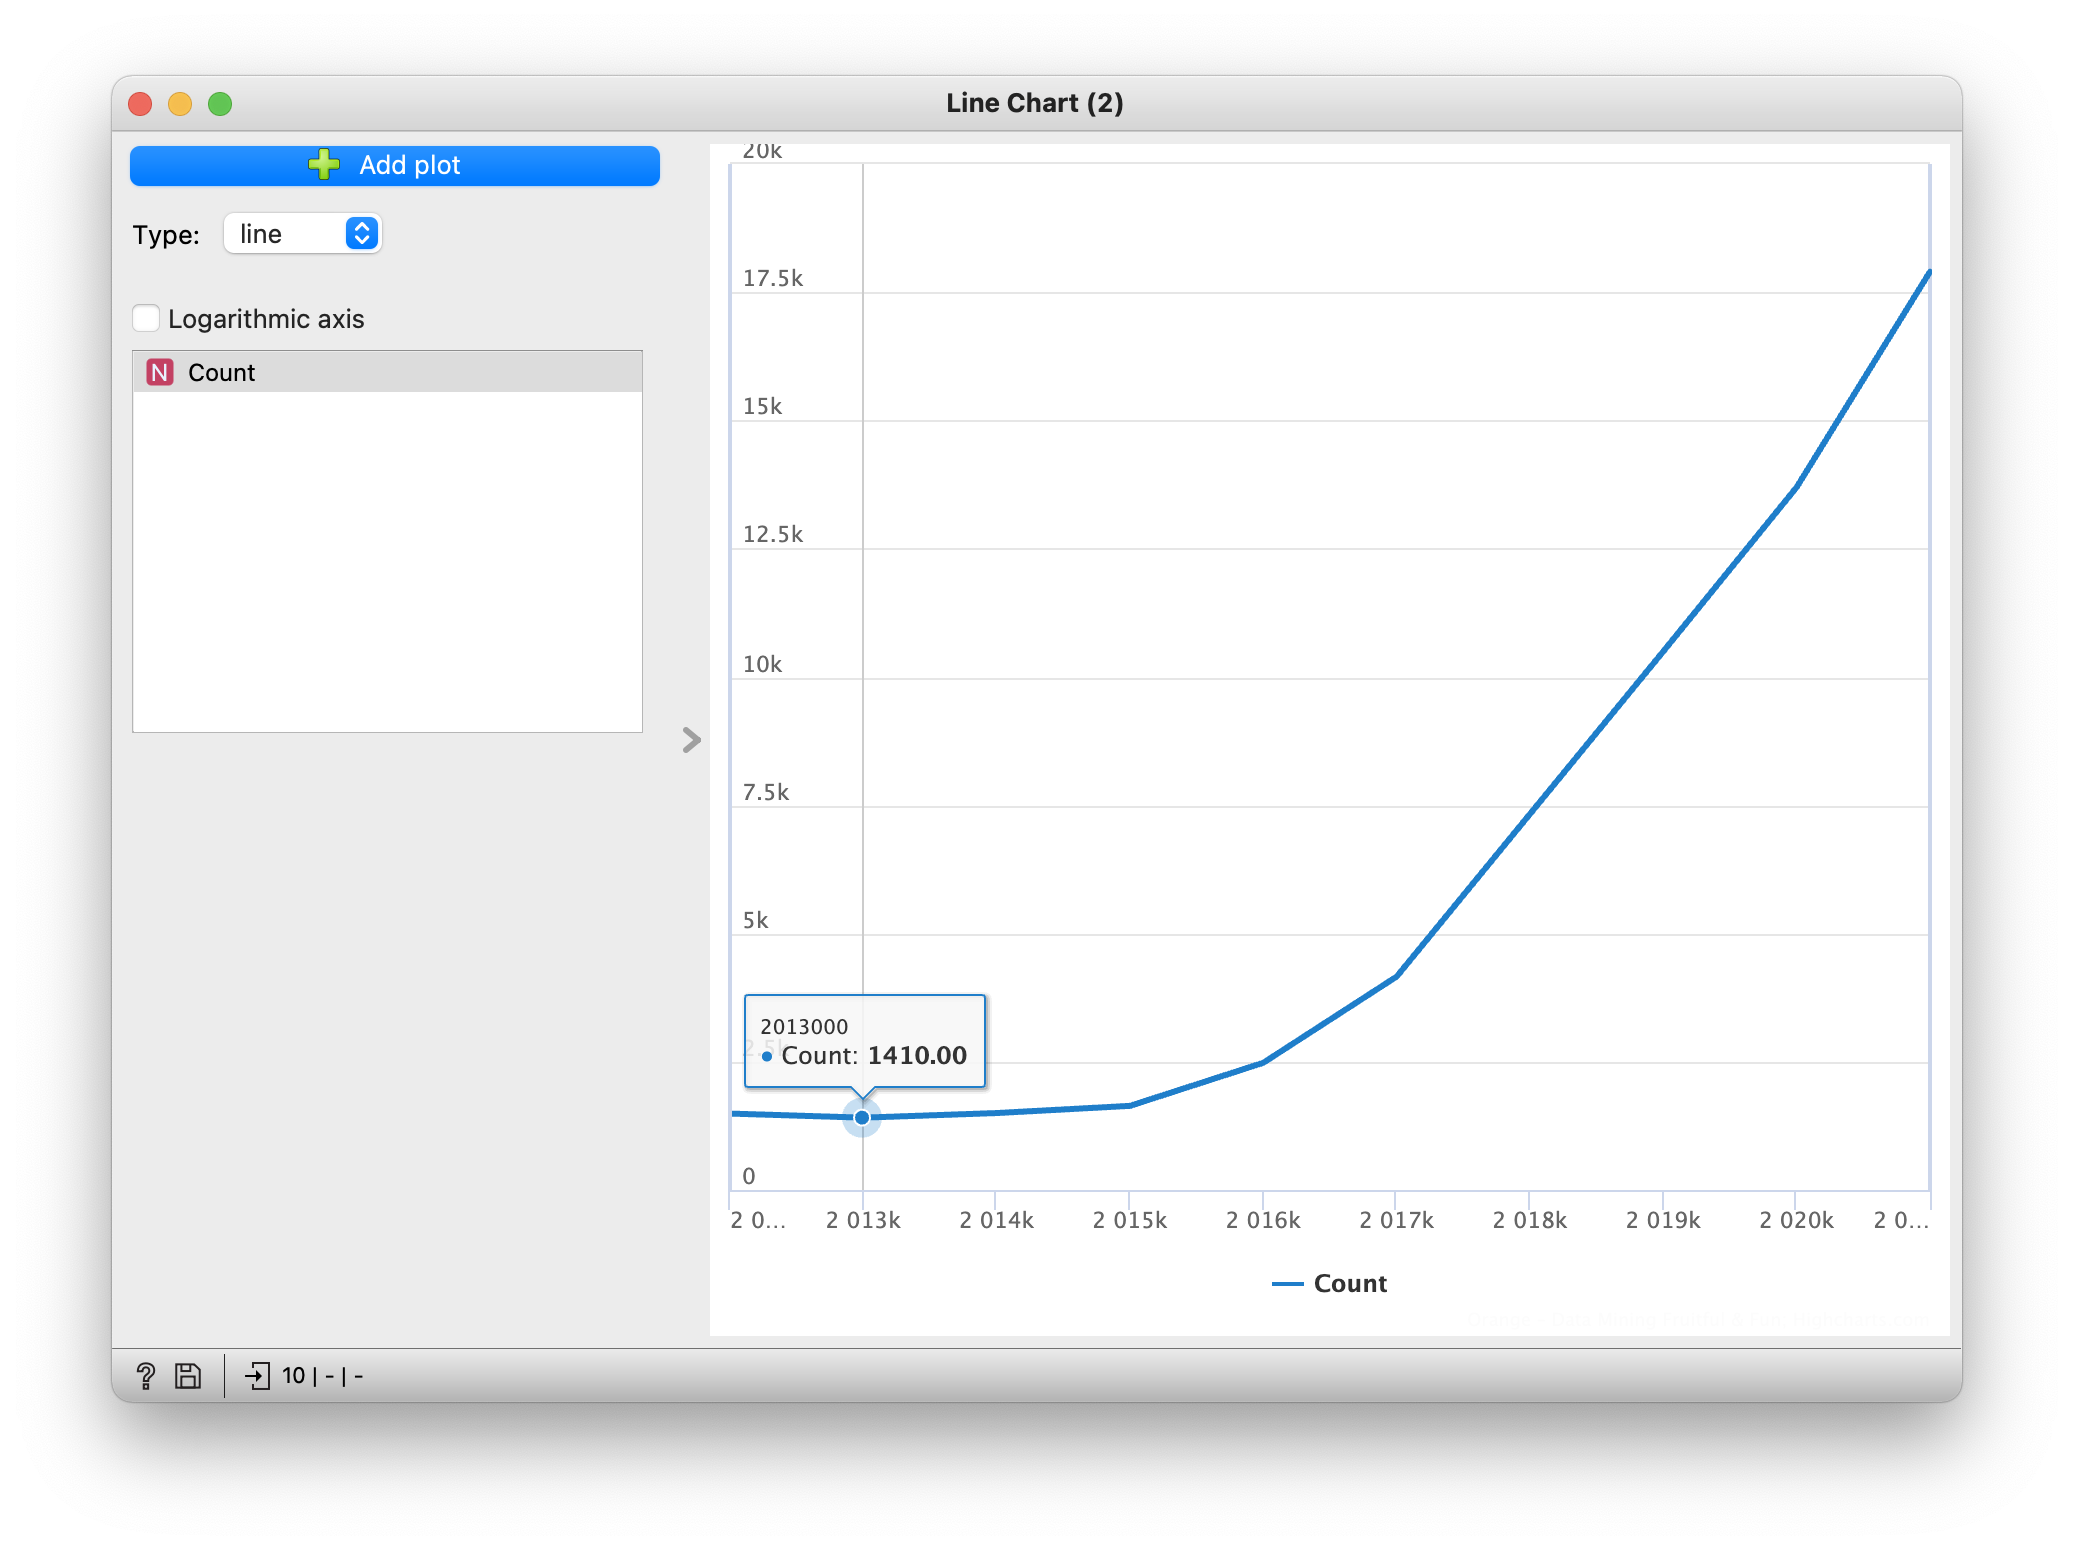Click the help question mark icon
This screenshot has width=2074, height=1550.
(146, 1375)
